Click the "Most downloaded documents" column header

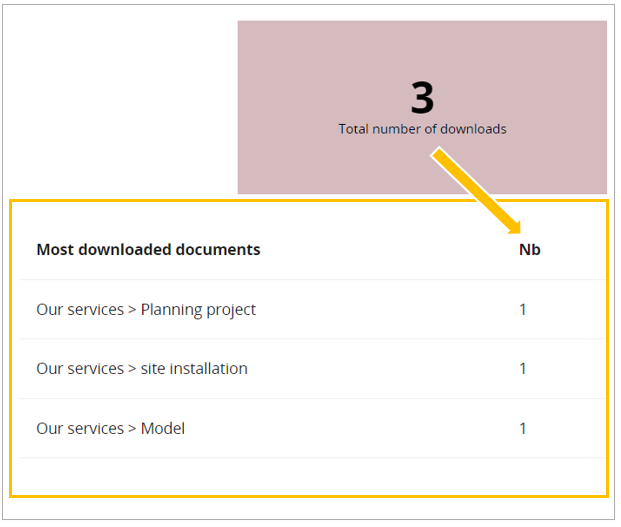[x=148, y=250]
